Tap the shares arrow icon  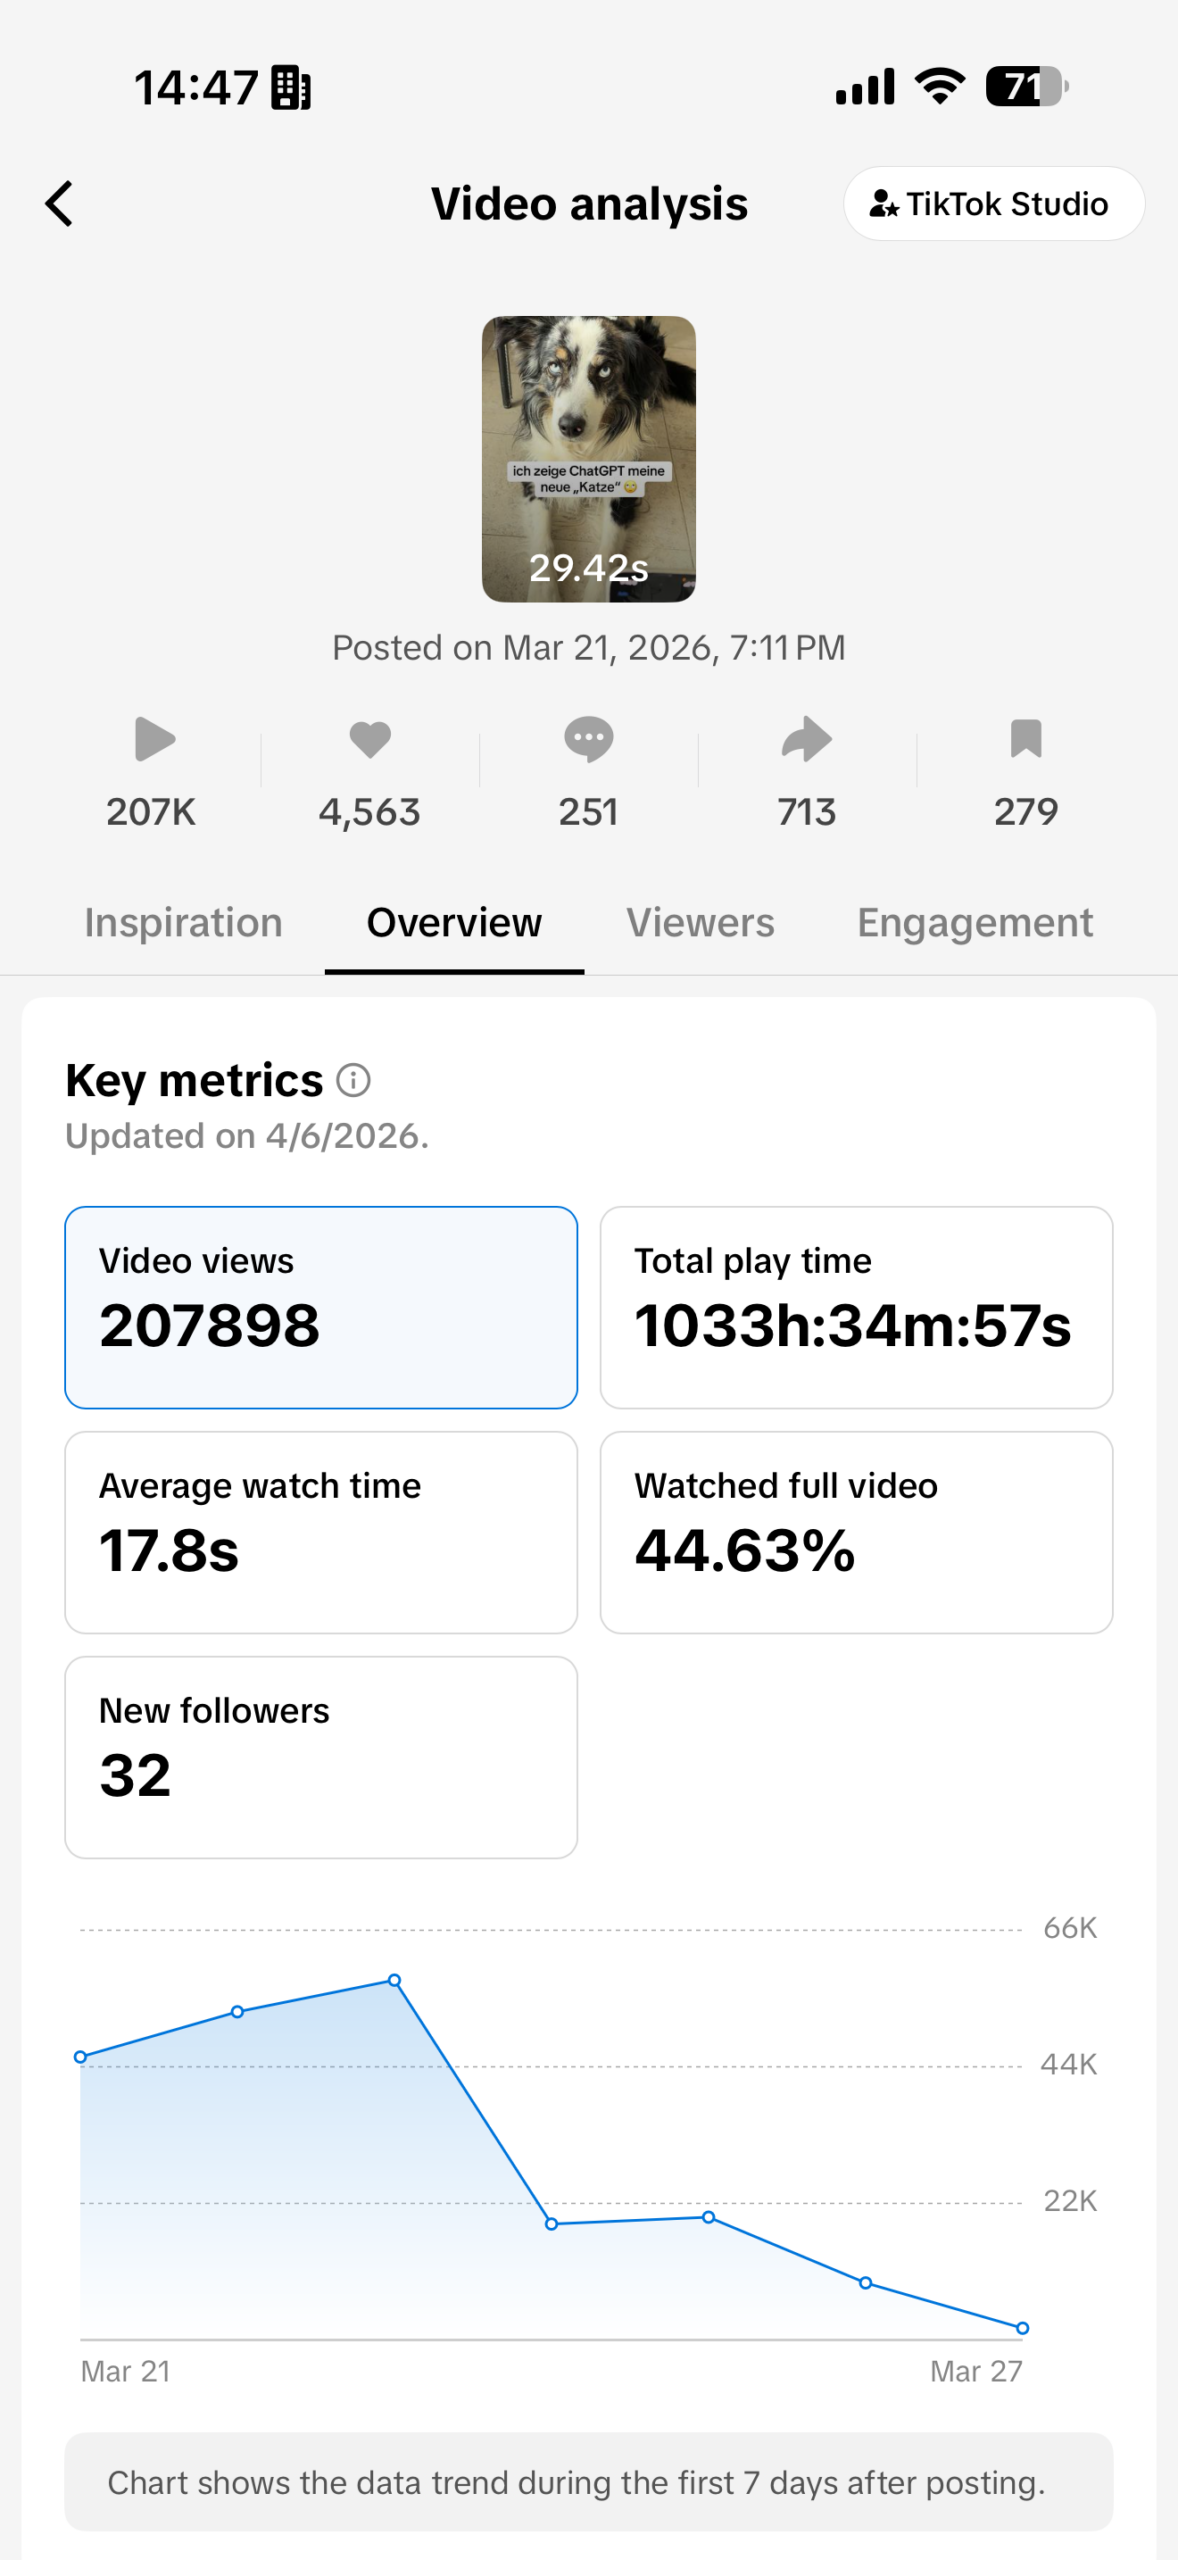(x=806, y=740)
